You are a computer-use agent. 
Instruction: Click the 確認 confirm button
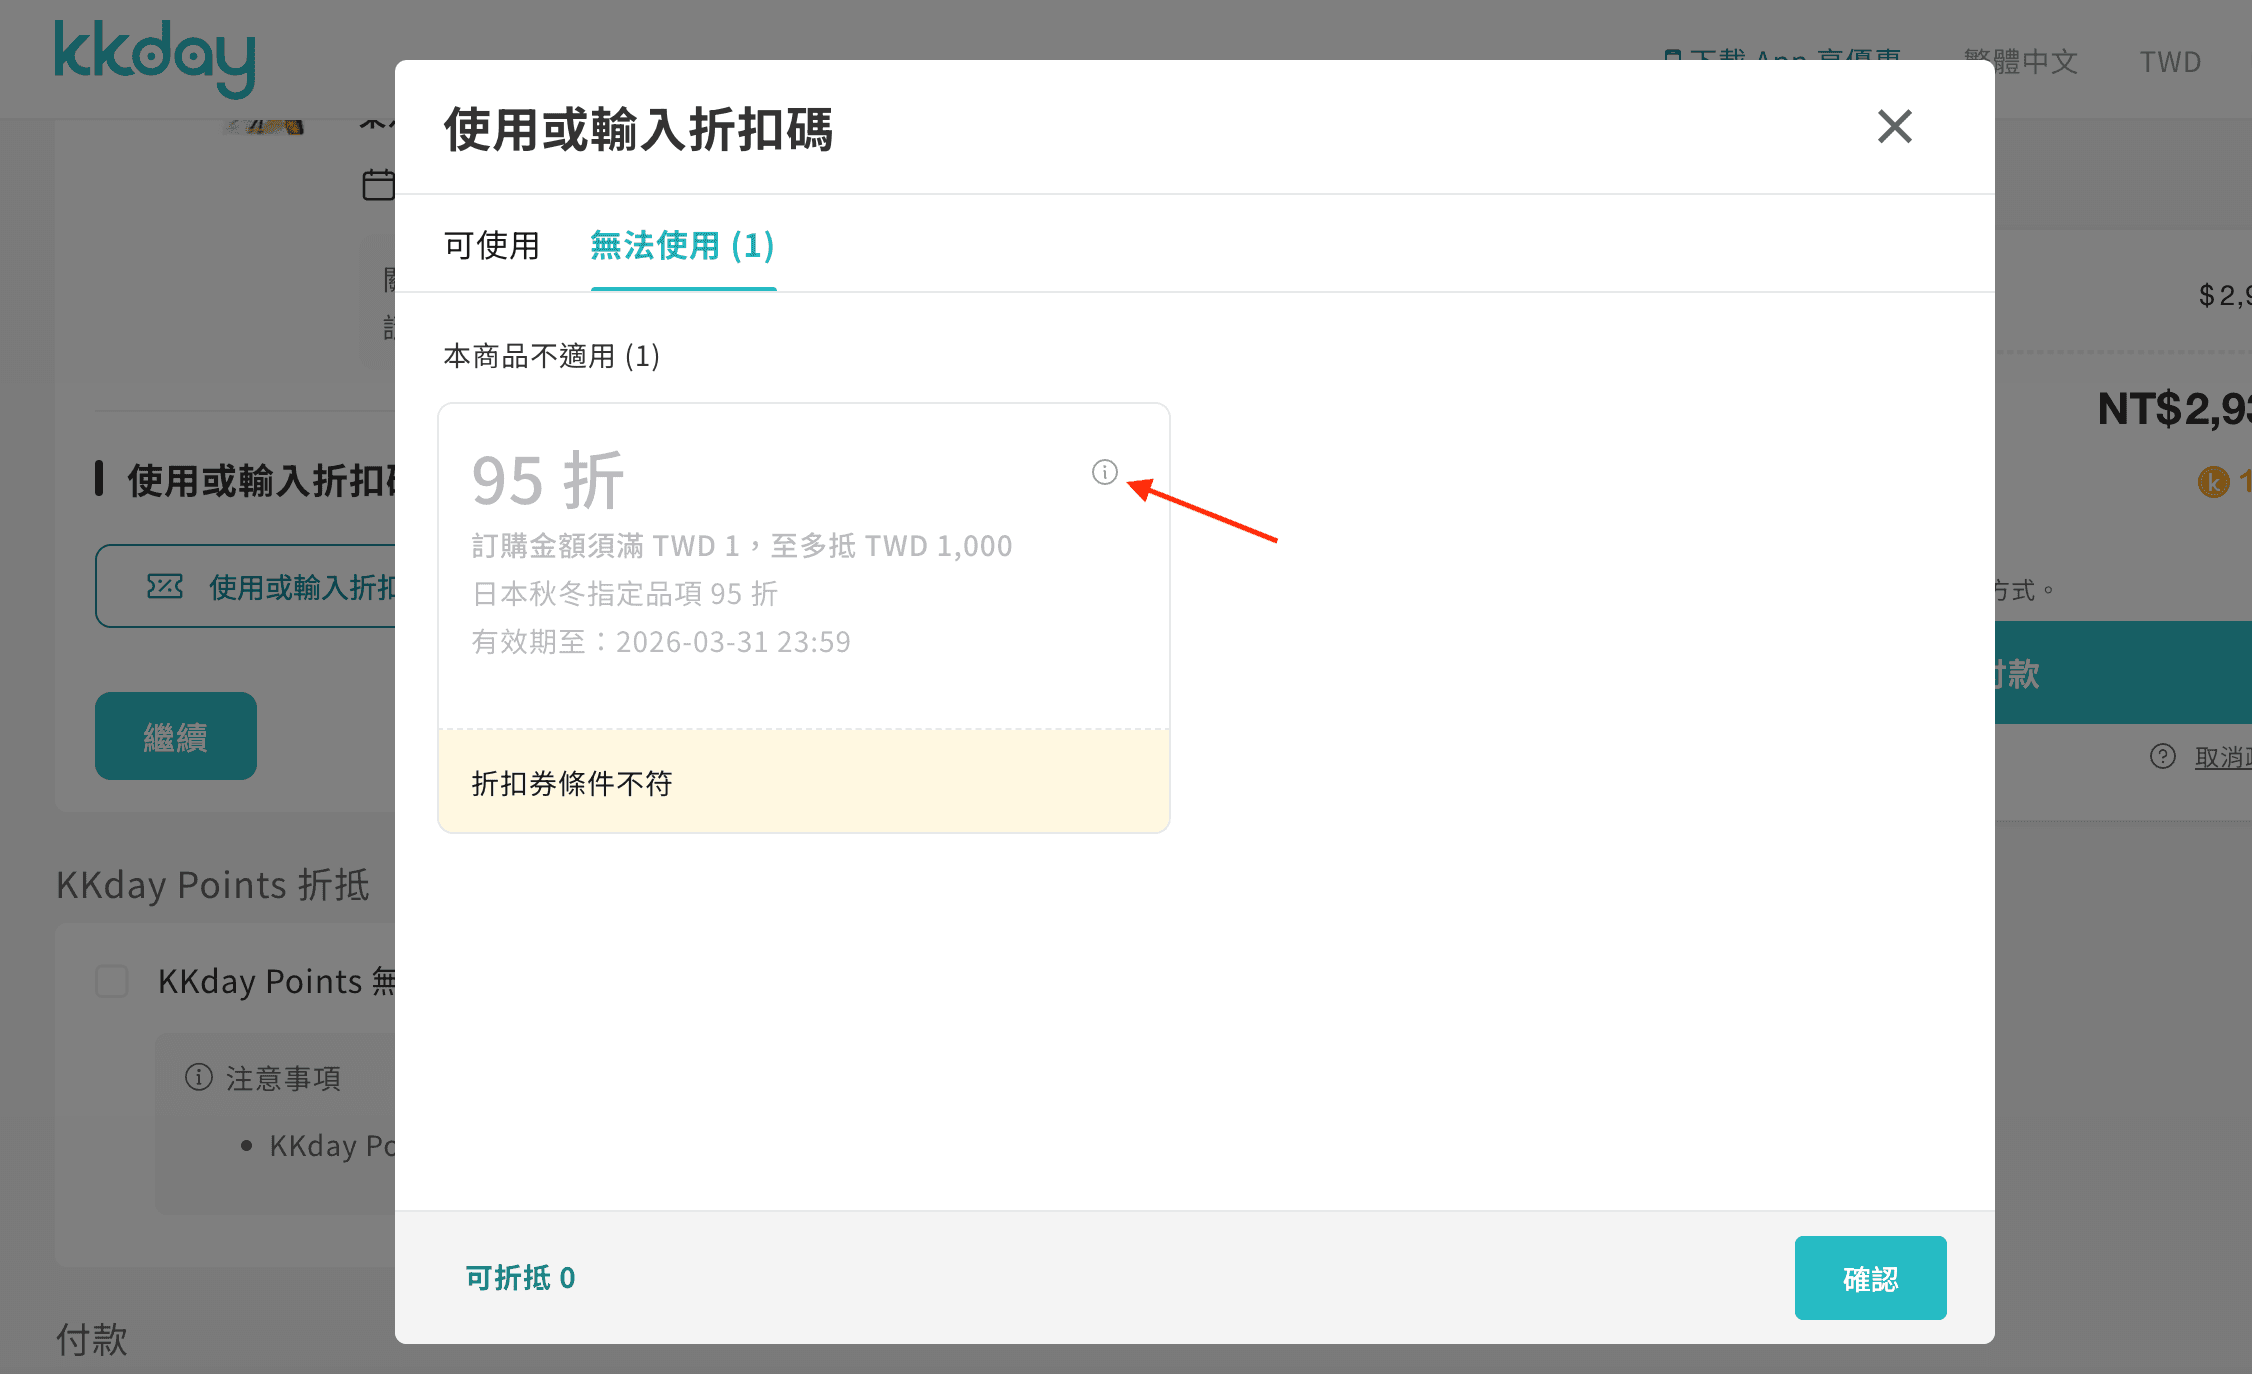(x=1870, y=1277)
